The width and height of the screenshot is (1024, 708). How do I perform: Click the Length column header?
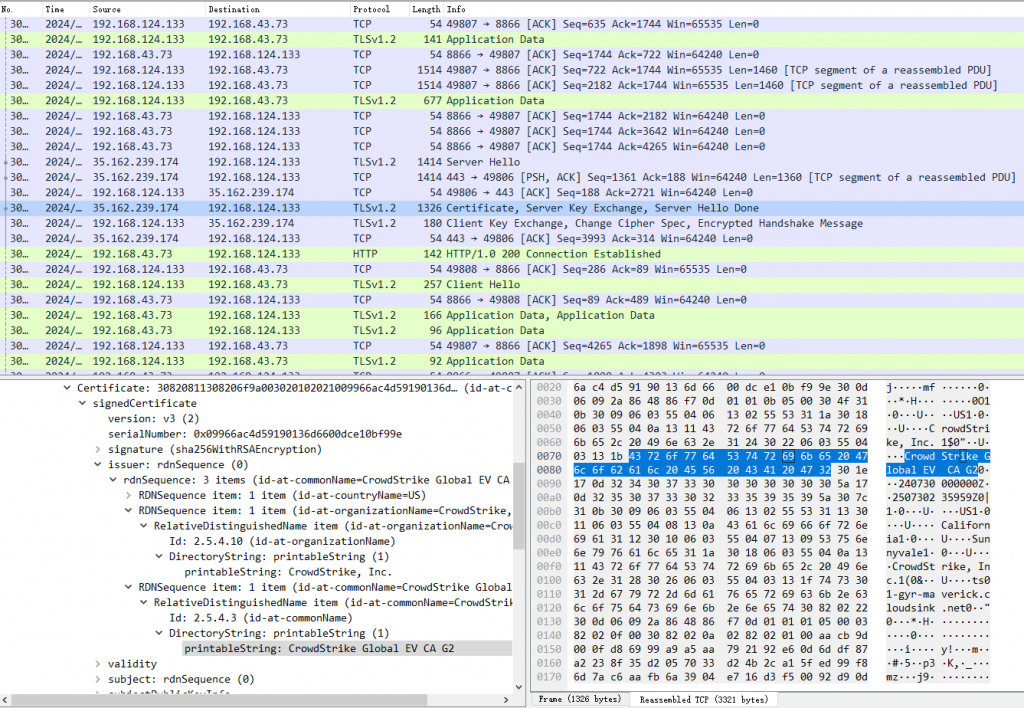(x=426, y=9)
